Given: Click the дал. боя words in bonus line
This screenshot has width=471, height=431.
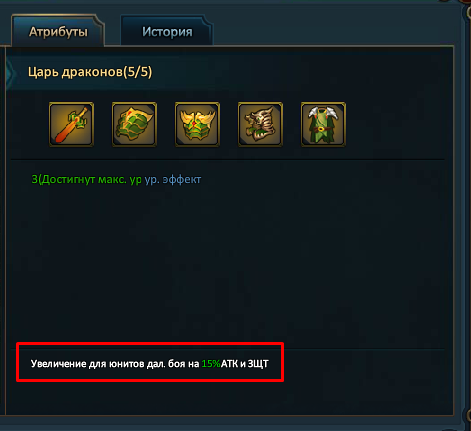Looking at the screenshot, I should 166,364.
